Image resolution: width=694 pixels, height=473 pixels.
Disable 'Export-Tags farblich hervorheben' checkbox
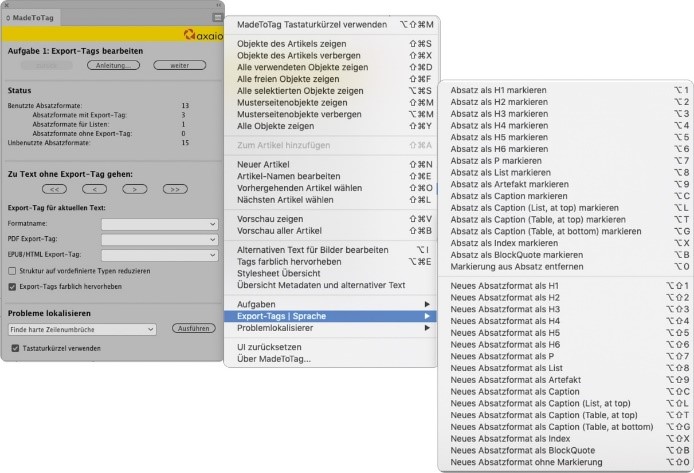(12, 287)
